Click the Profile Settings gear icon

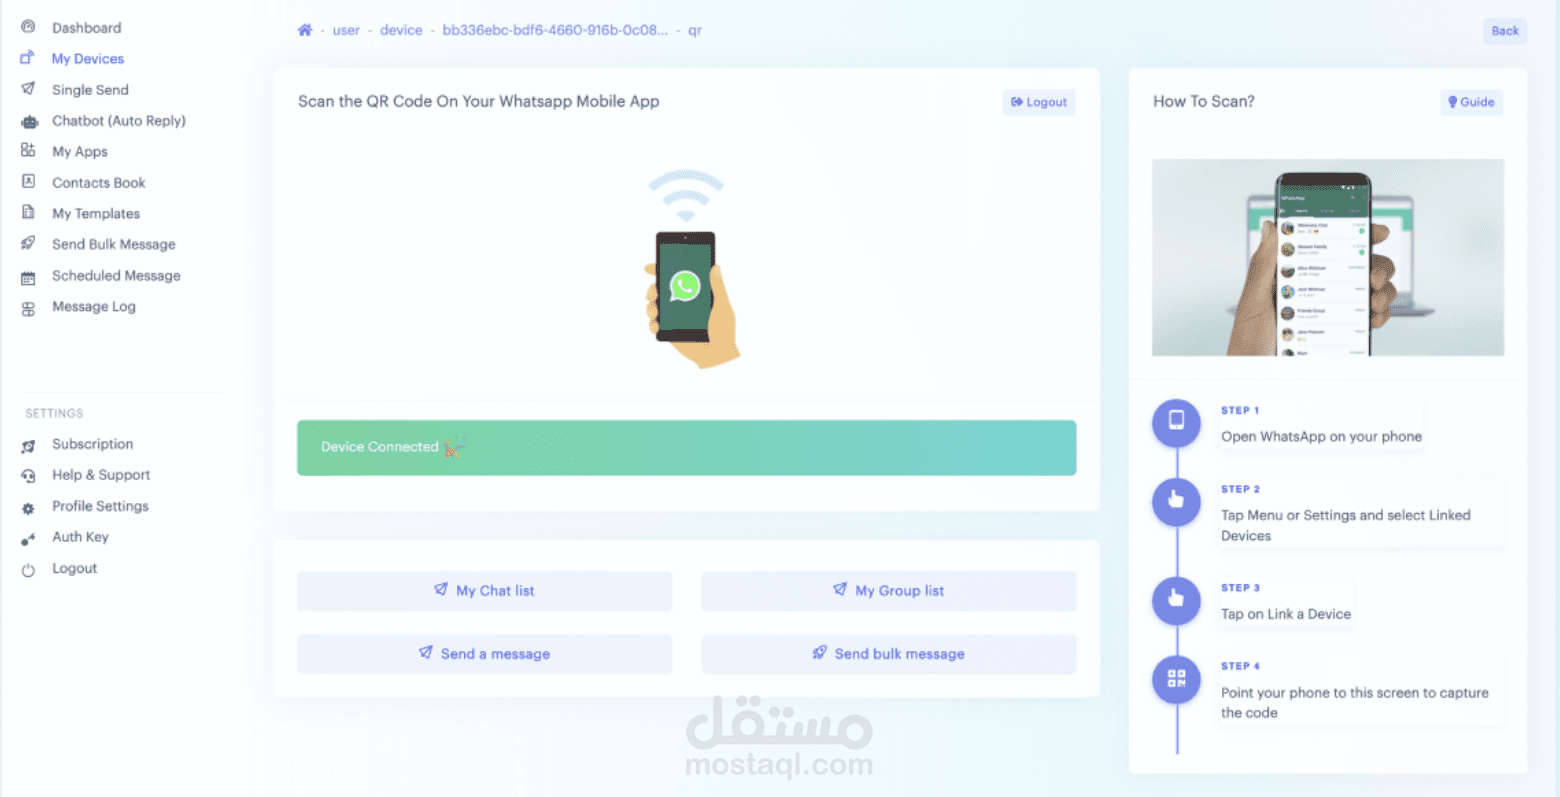pos(28,507)
